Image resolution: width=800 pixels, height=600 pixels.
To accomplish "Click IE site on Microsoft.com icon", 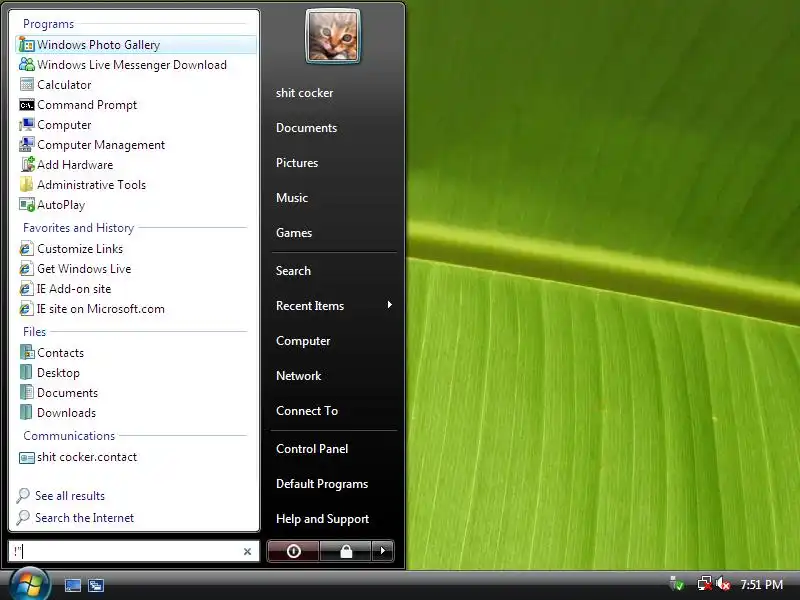I will [26, 309].
